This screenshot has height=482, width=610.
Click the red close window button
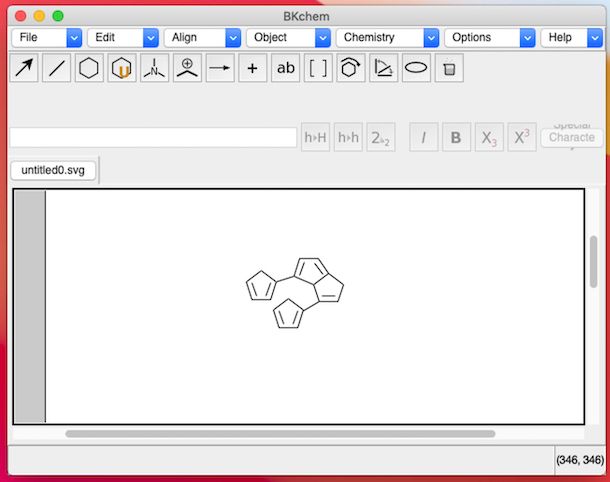[21, 16]
